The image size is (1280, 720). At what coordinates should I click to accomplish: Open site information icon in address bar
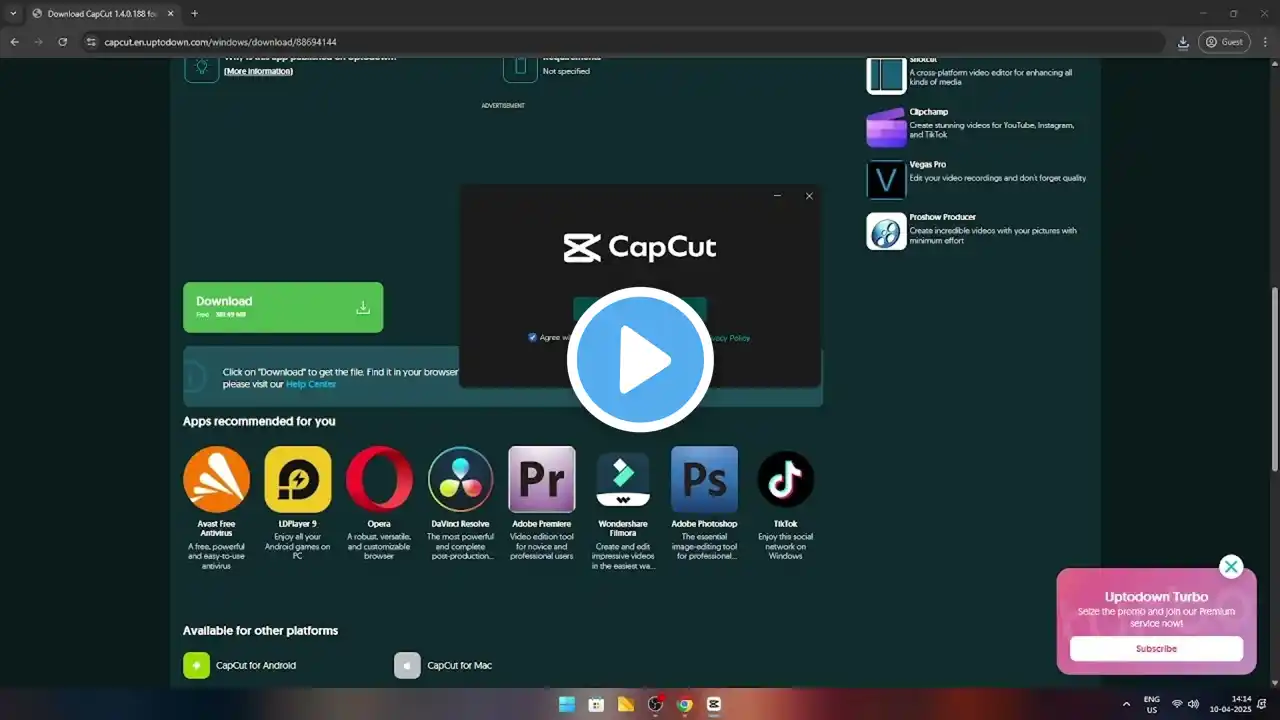pos(91,42)
